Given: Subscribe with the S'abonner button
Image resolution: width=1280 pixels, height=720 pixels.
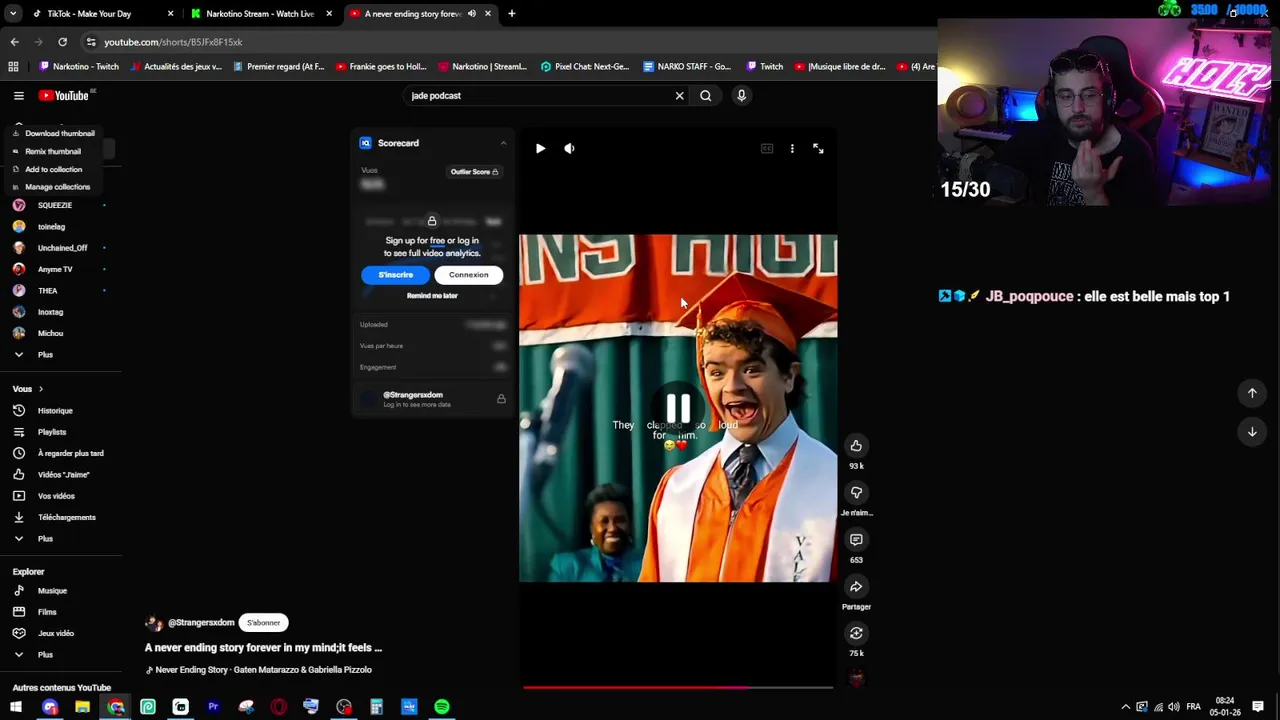Looking at the screenshot, I should pyautogui.click(x=264, y=623).
